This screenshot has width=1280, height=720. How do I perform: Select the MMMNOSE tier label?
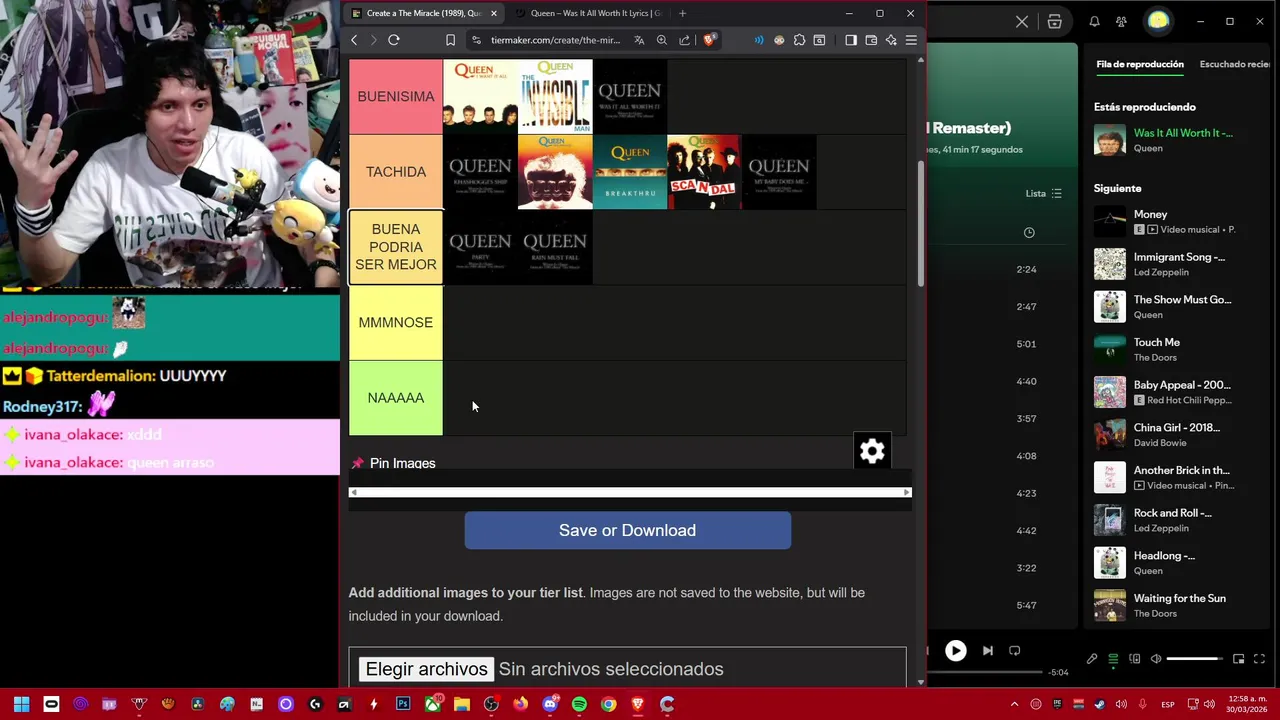[x=396, y=323]
